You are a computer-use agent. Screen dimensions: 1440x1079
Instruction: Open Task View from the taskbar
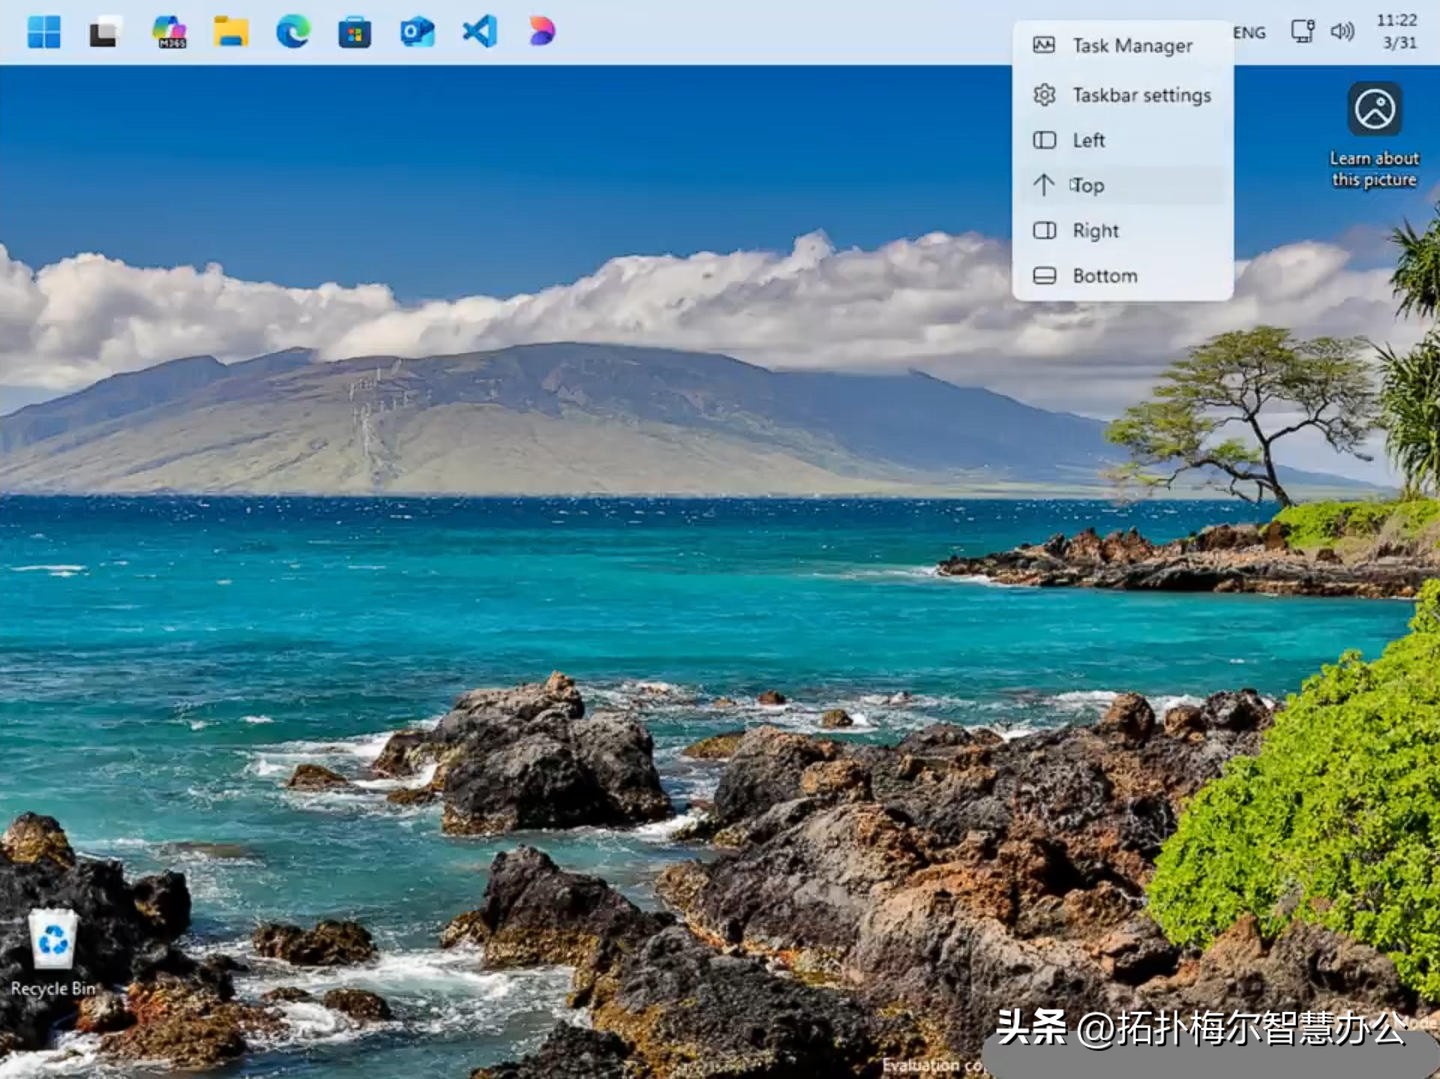[x=103, y=31]
